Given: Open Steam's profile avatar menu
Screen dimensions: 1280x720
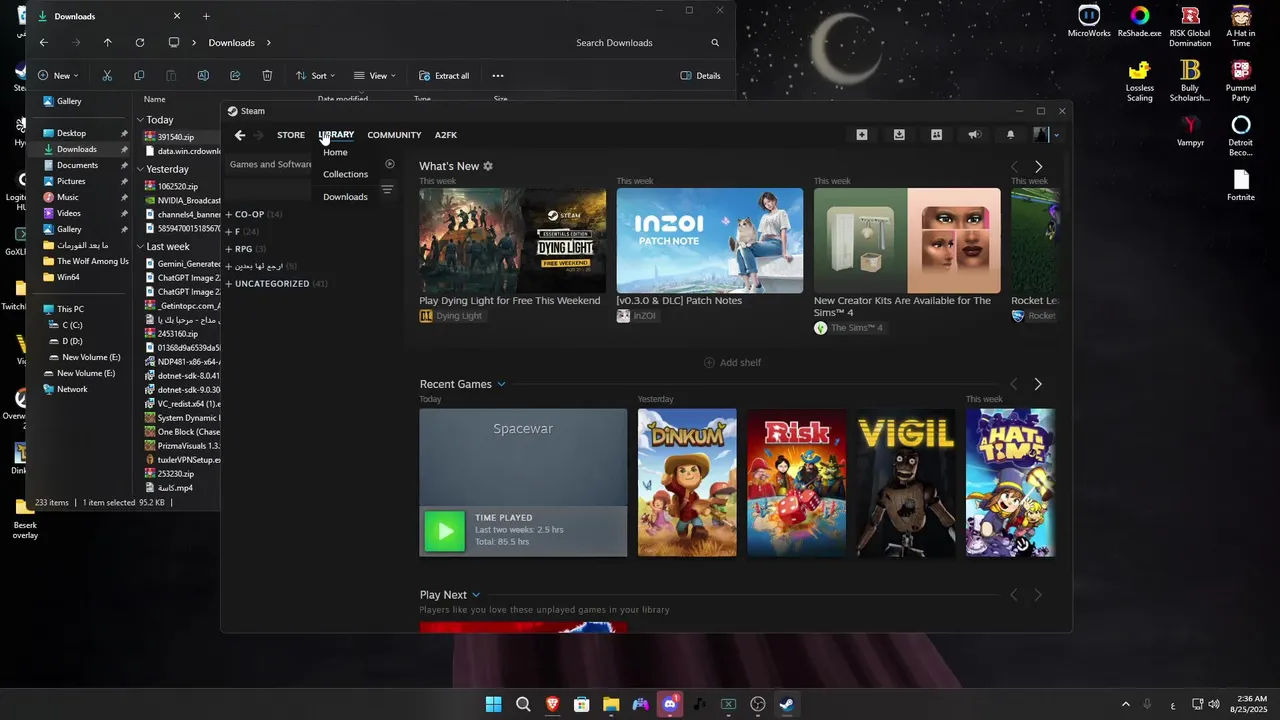Looking at the screenshot, I should point(1046,135).
